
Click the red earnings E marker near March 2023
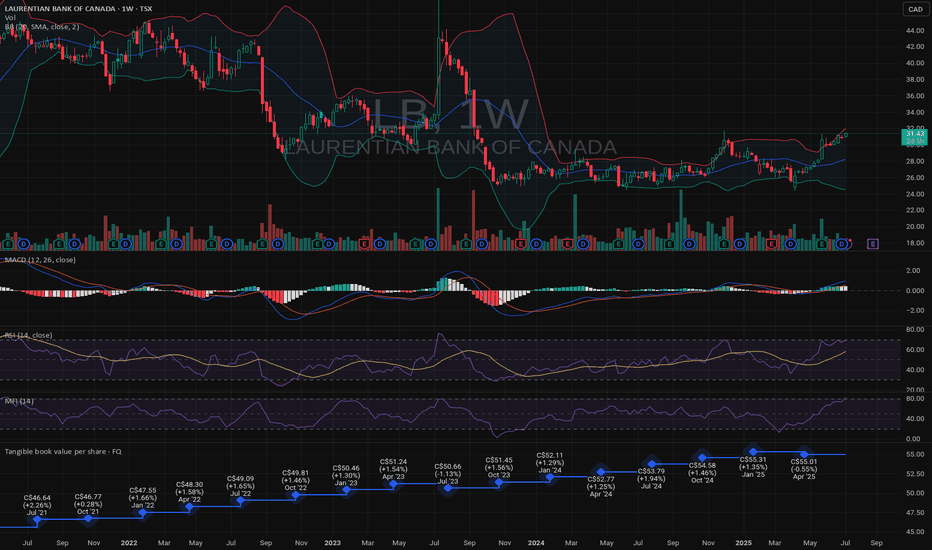click(x=364, y=244)
